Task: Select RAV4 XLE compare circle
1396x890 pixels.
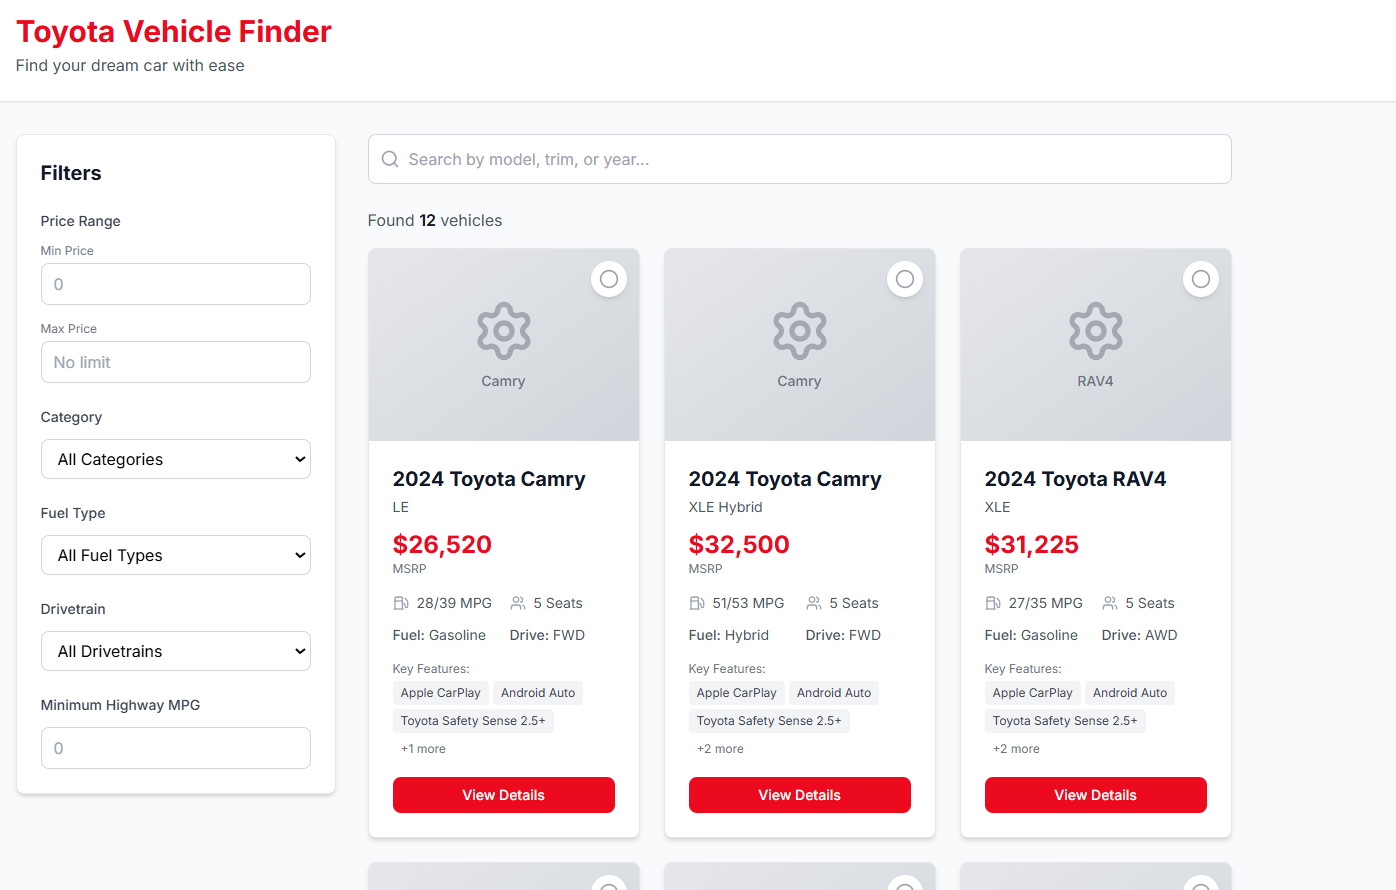Action: click(x=1201, y=279)
